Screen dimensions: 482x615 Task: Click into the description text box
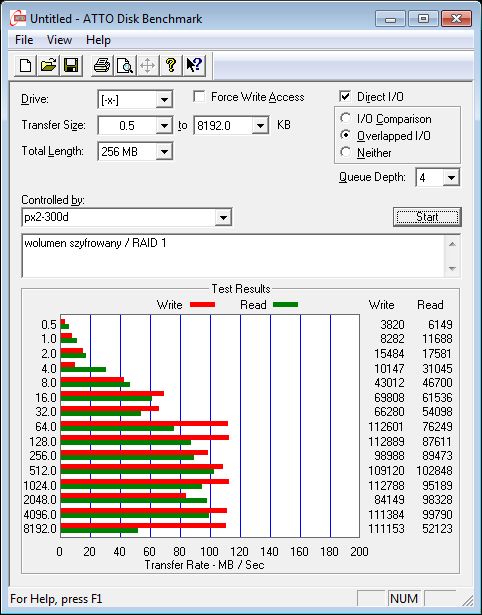tap(234, 256)
